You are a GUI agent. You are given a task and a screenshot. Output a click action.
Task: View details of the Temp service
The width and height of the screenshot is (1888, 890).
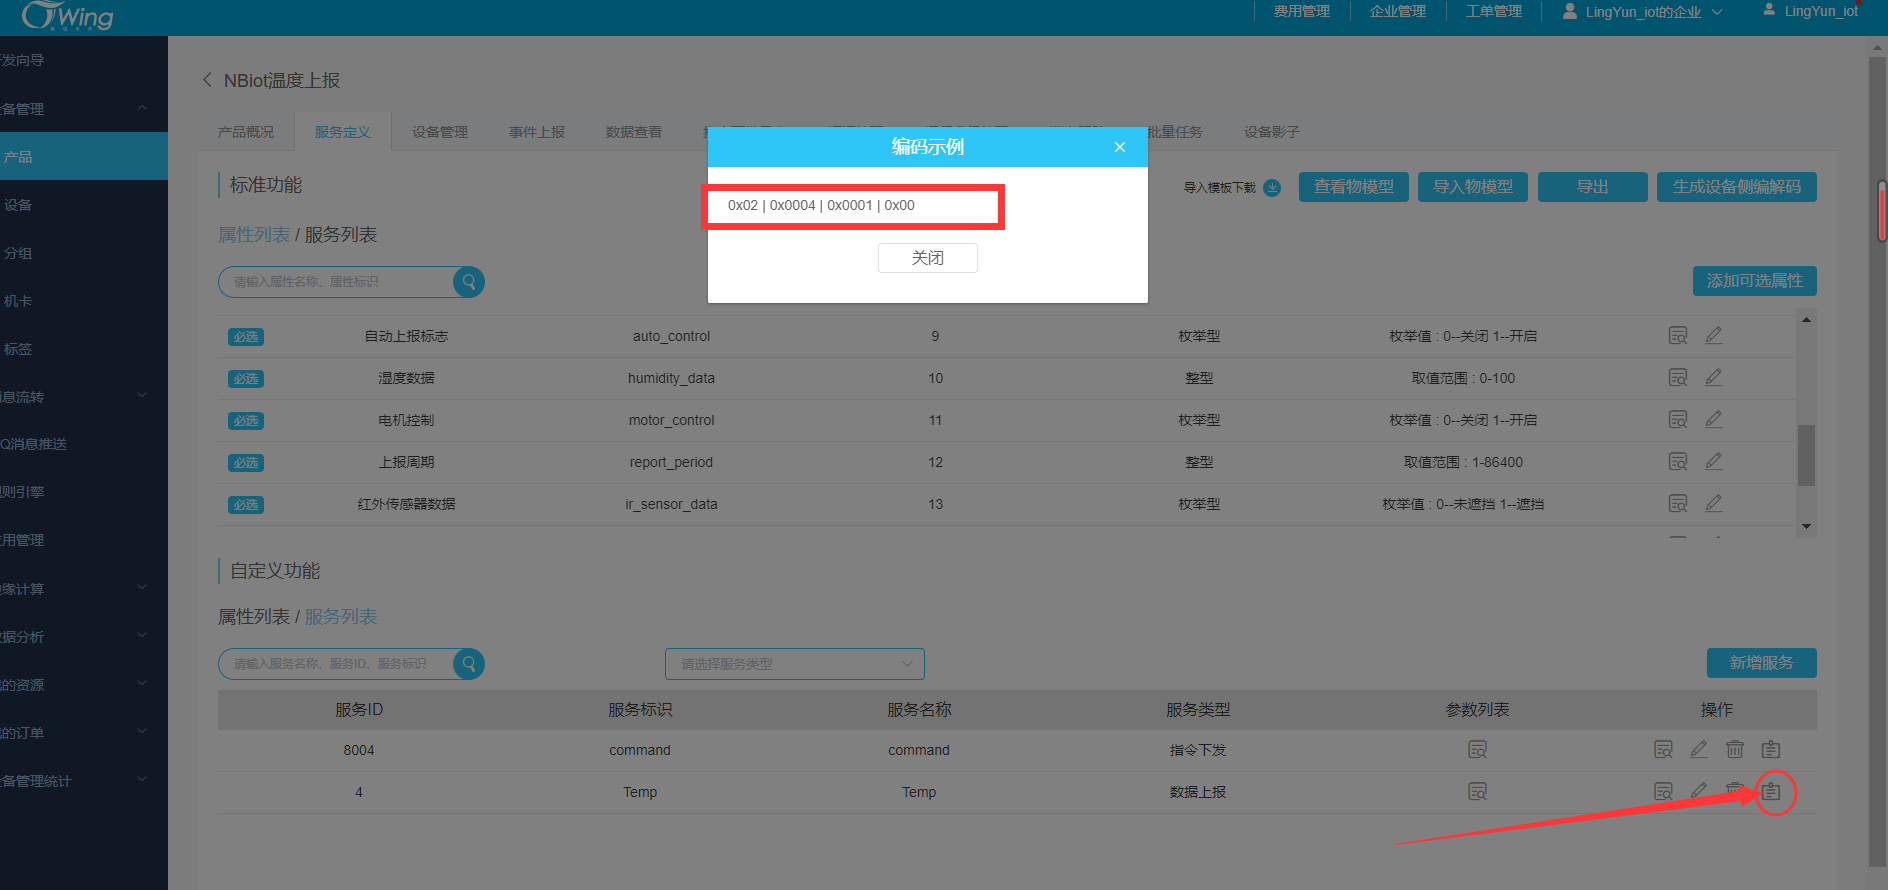pyautogui.click(x=1663, y=792)
